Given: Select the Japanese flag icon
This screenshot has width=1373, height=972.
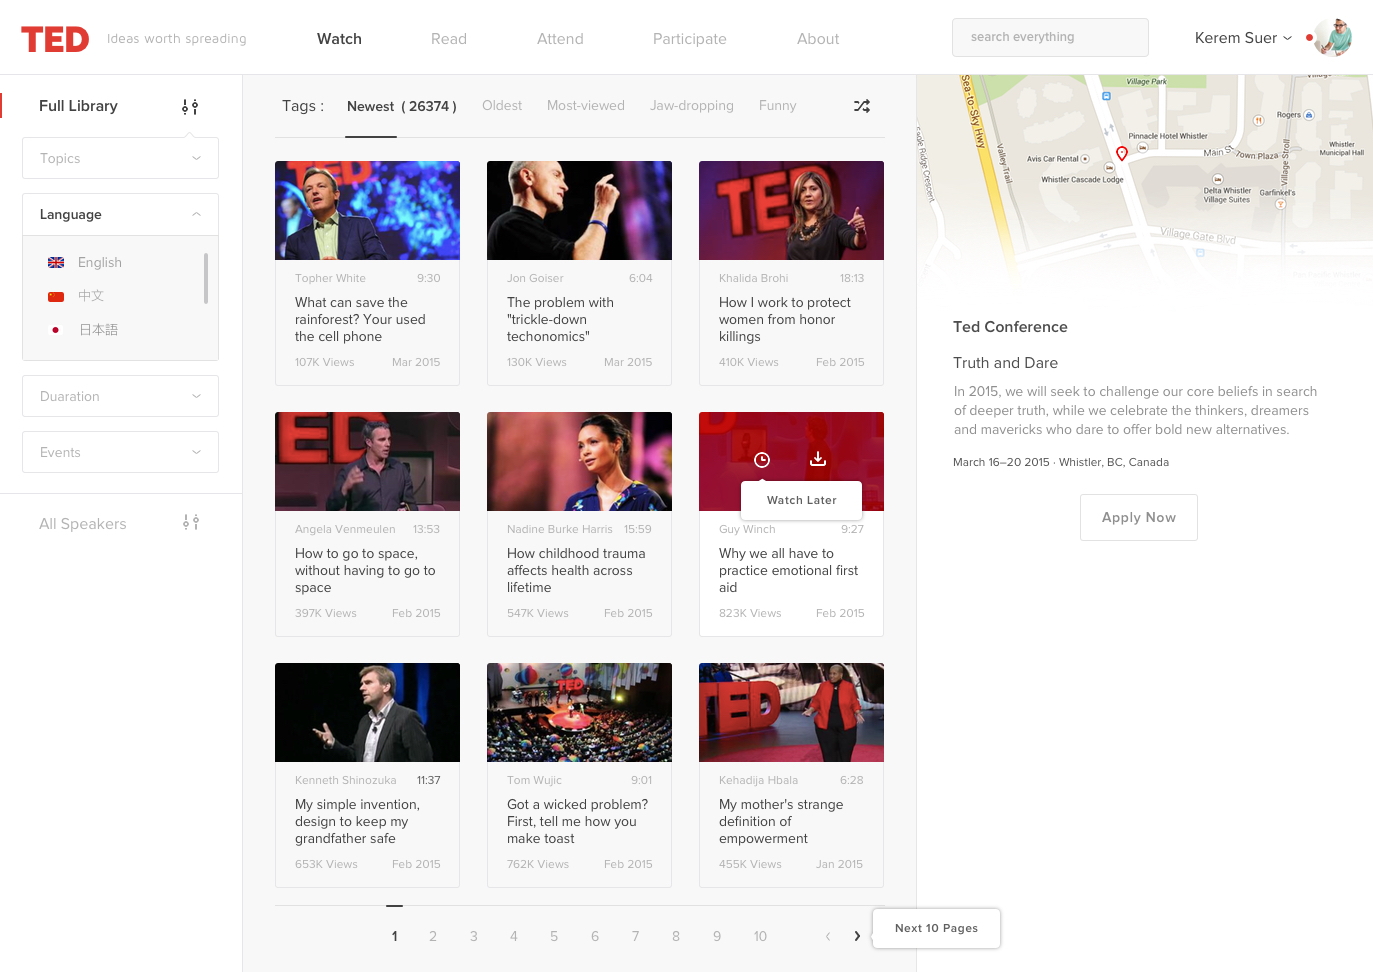Looking at the screenshot, I should [56, 330].
